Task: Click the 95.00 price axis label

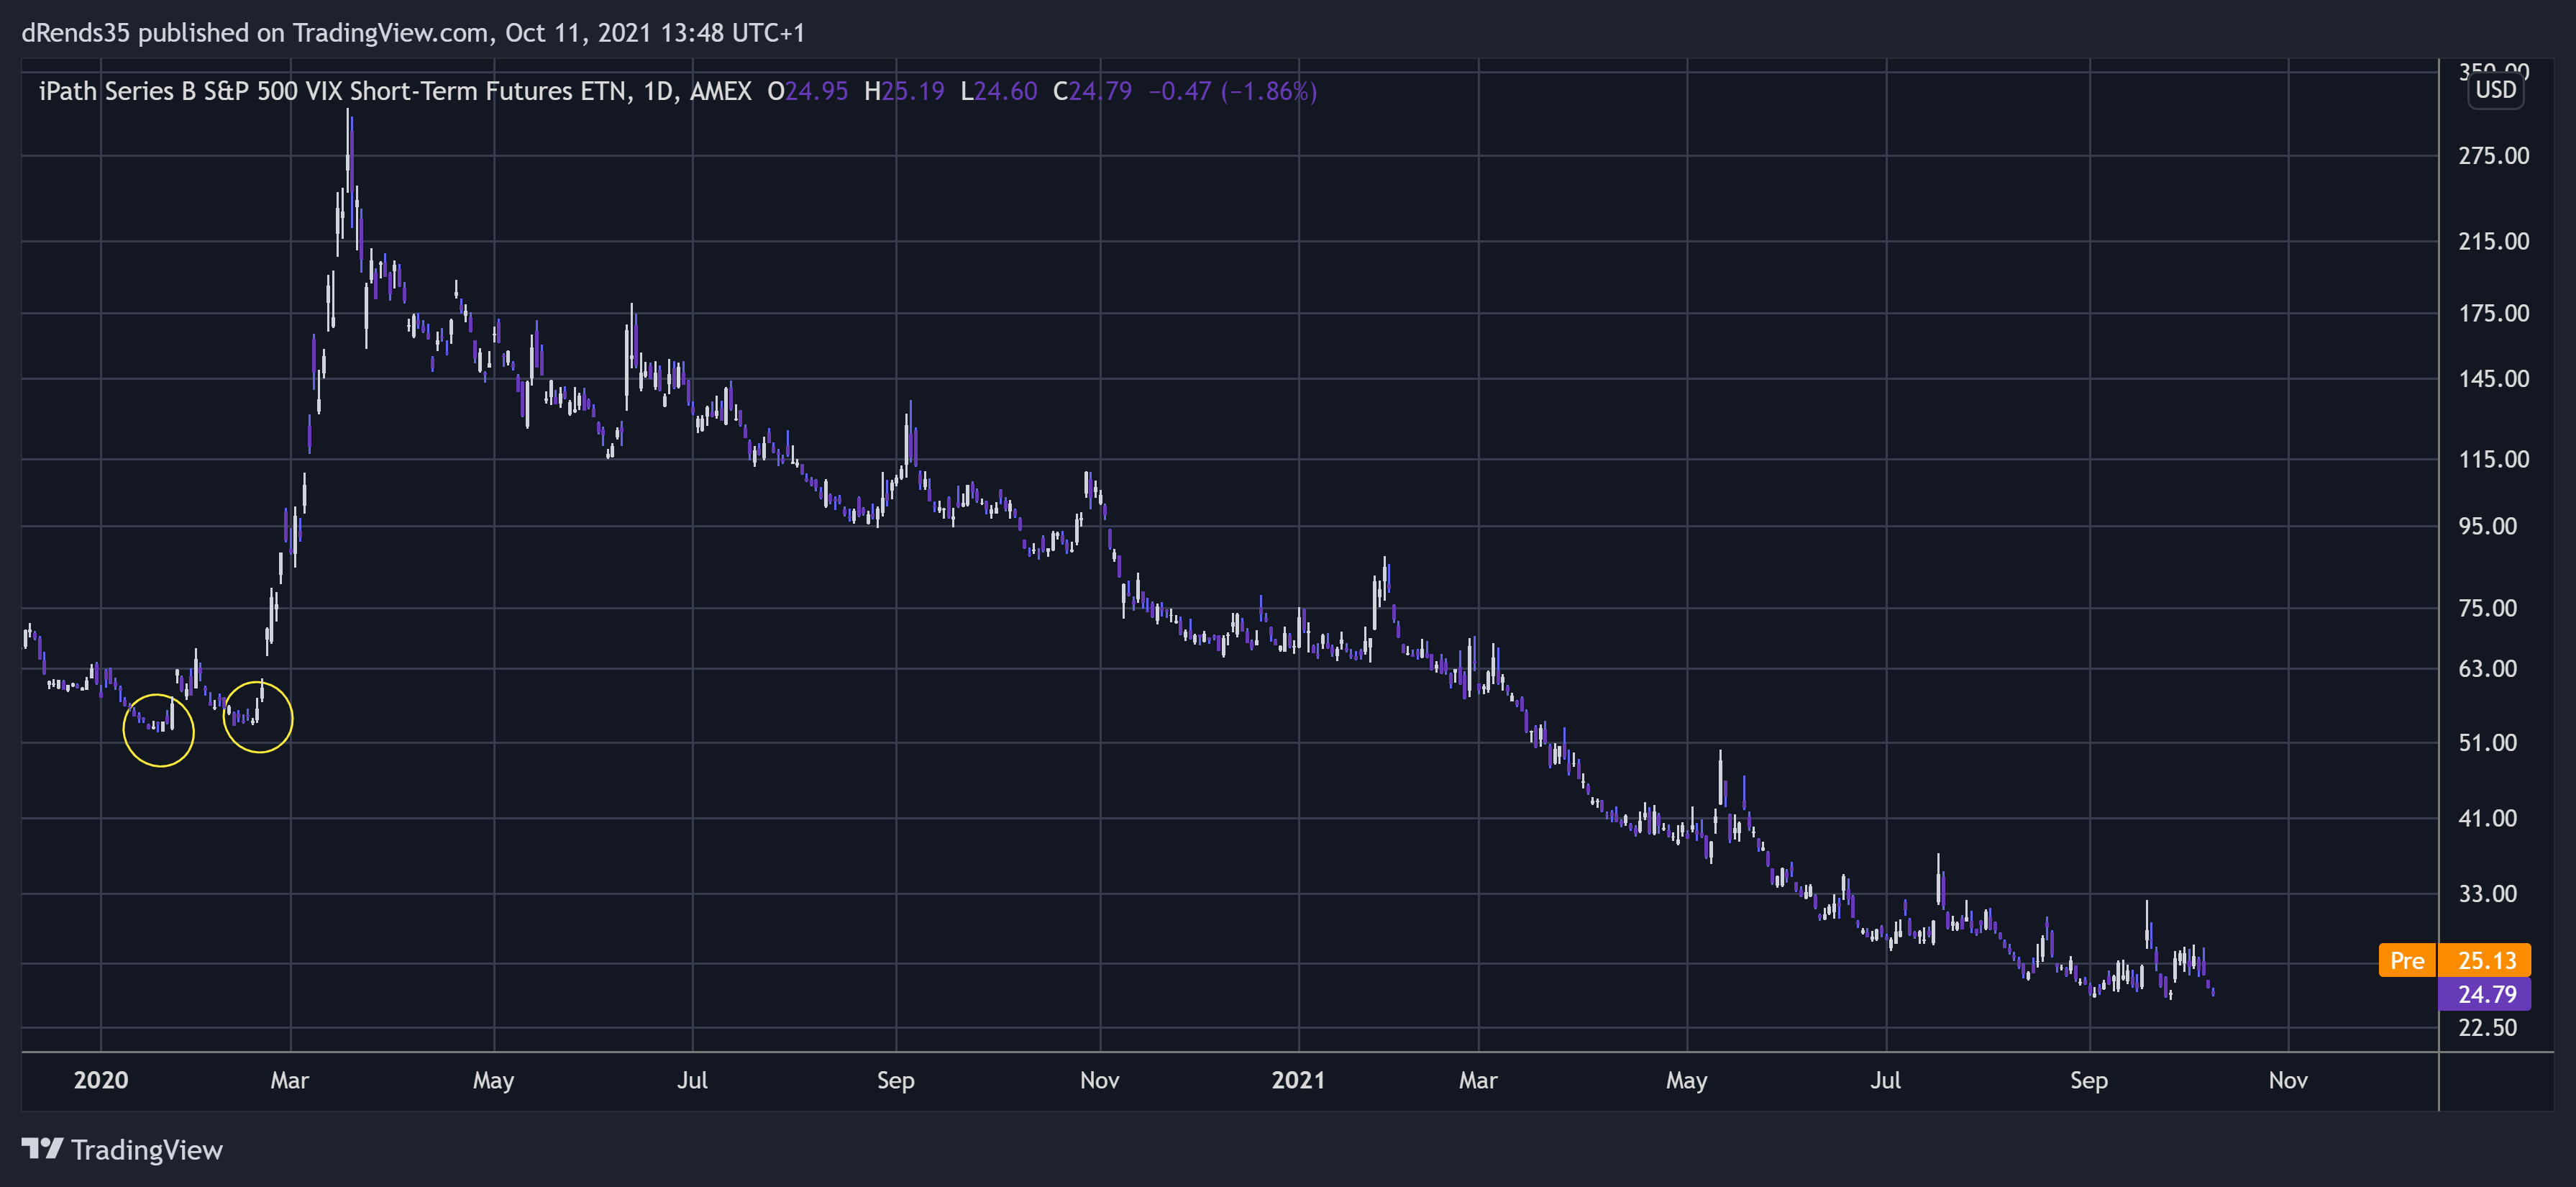Action: tap(2488, 526)
